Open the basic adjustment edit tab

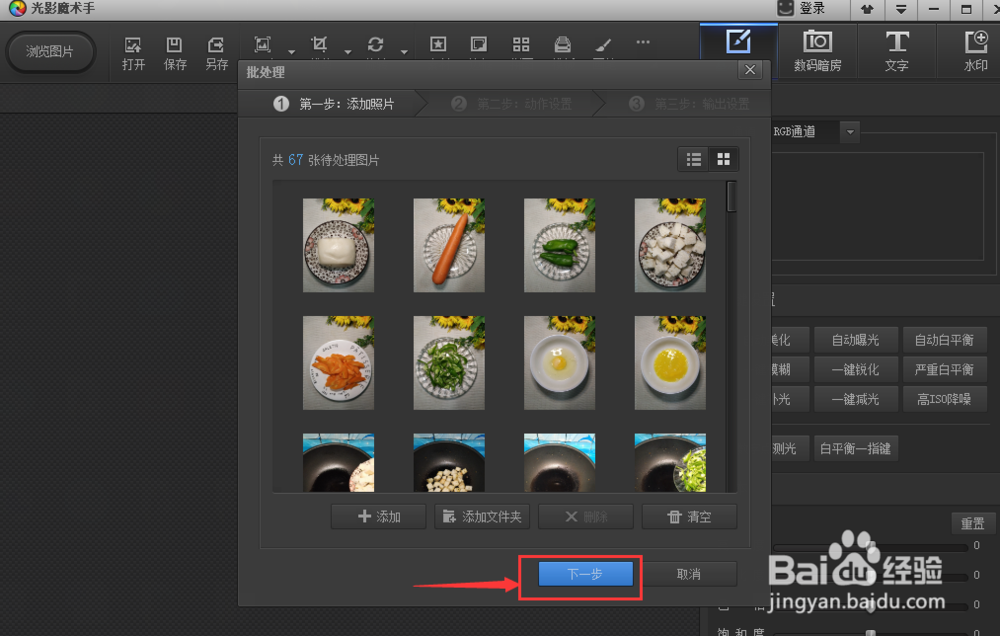739,49
